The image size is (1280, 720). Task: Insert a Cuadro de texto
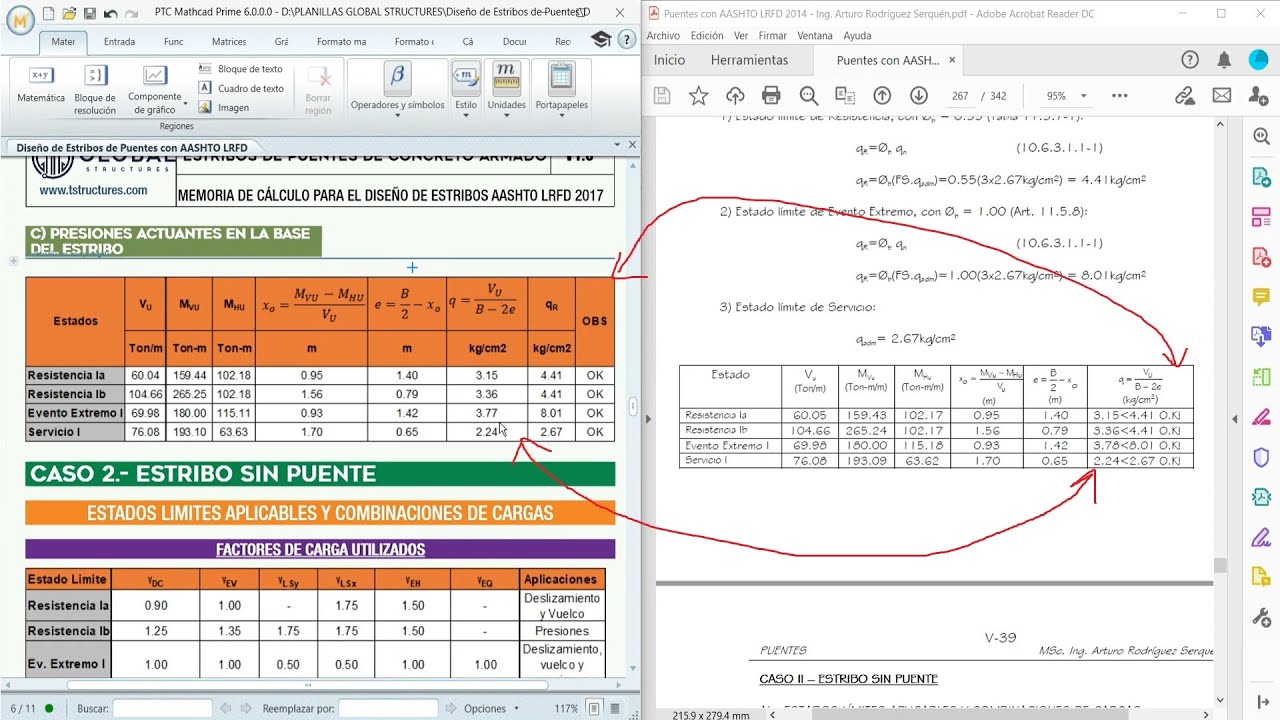click(x=241, y=88)
